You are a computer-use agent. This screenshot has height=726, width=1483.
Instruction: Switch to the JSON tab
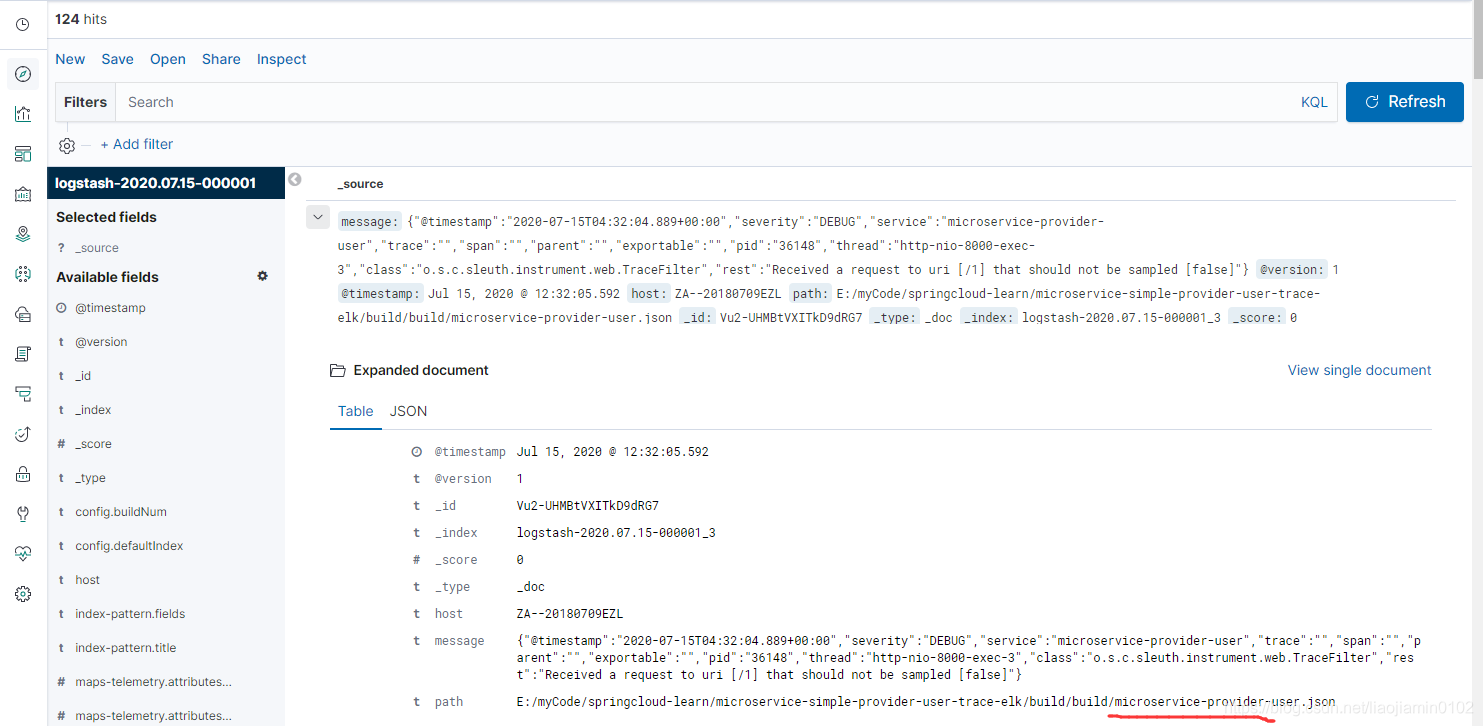[408, 411]
